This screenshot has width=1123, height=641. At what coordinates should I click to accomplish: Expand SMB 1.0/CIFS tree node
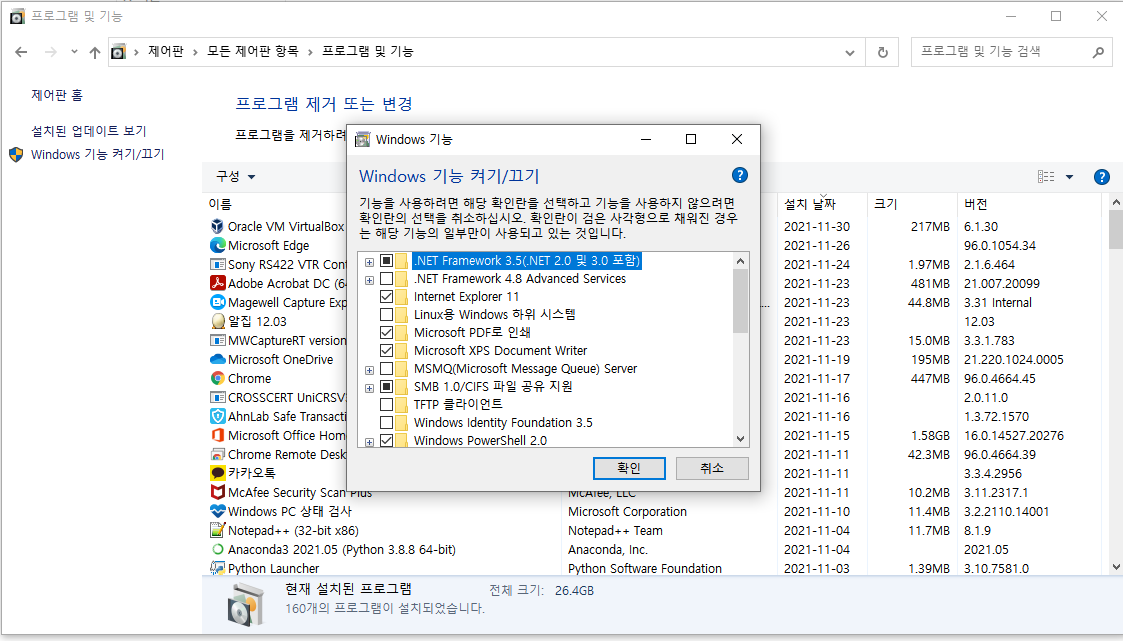tap(369, 388)
